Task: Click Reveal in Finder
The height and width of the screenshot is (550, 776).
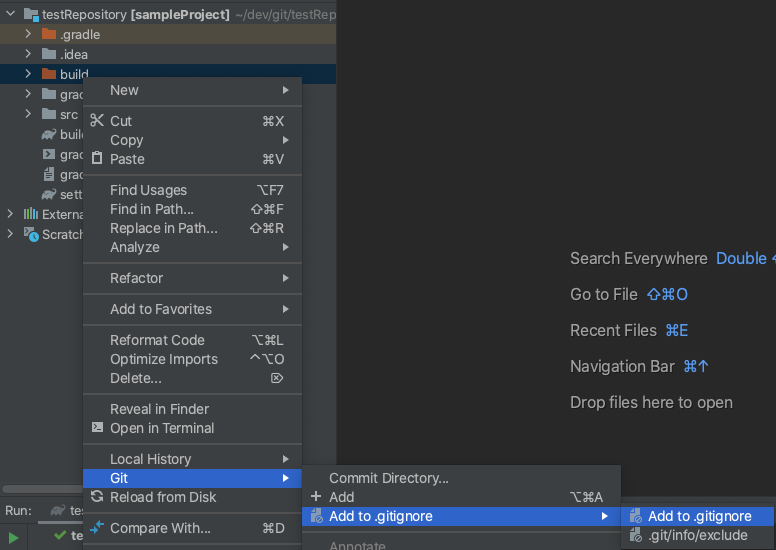Action: [159, 409]
